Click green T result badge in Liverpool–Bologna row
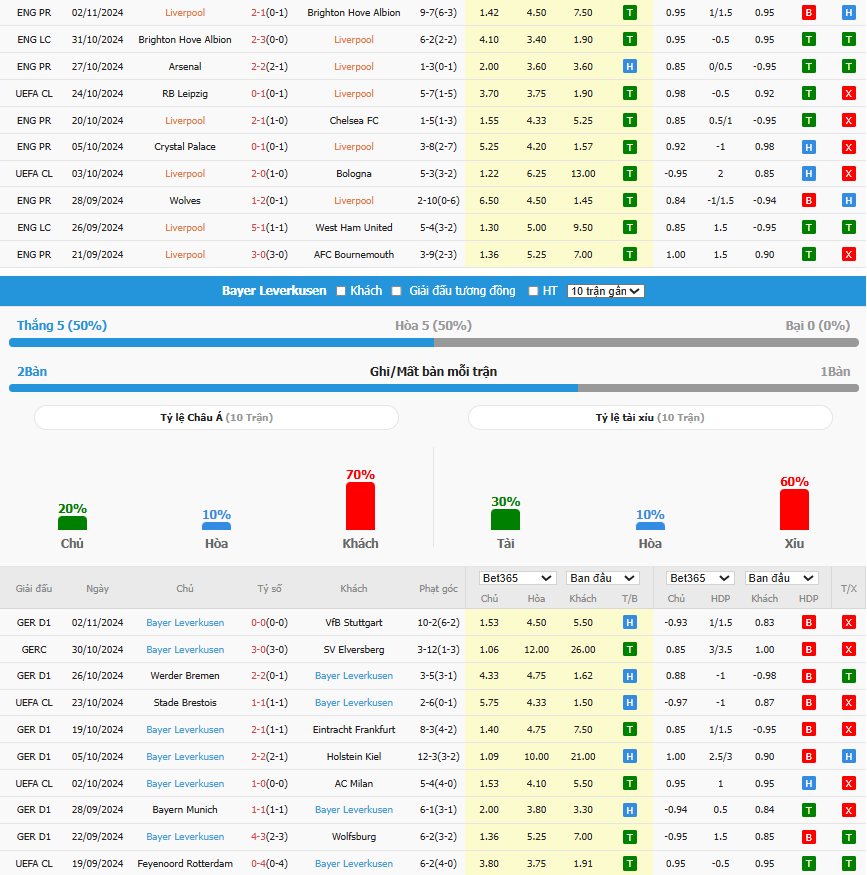 click(x=629, y=174)
